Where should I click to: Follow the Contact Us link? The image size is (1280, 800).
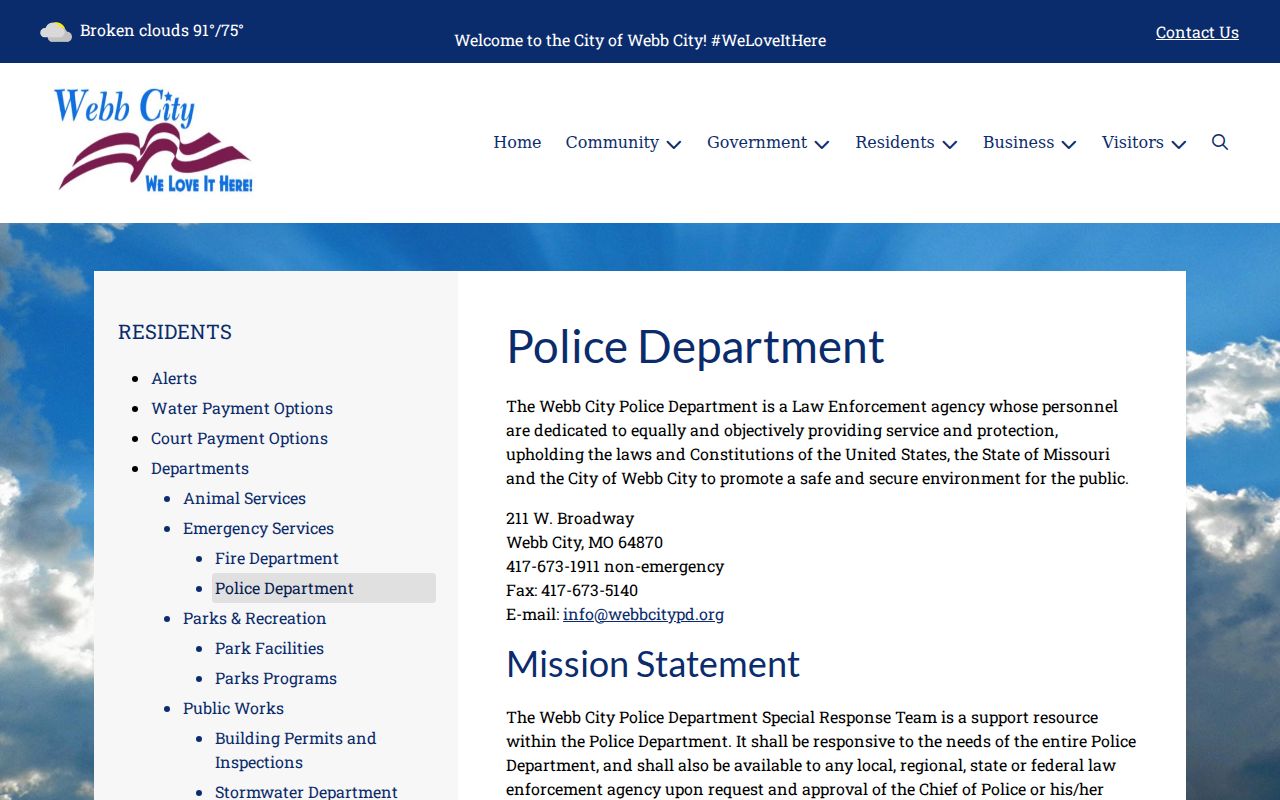click(1197, 32)
